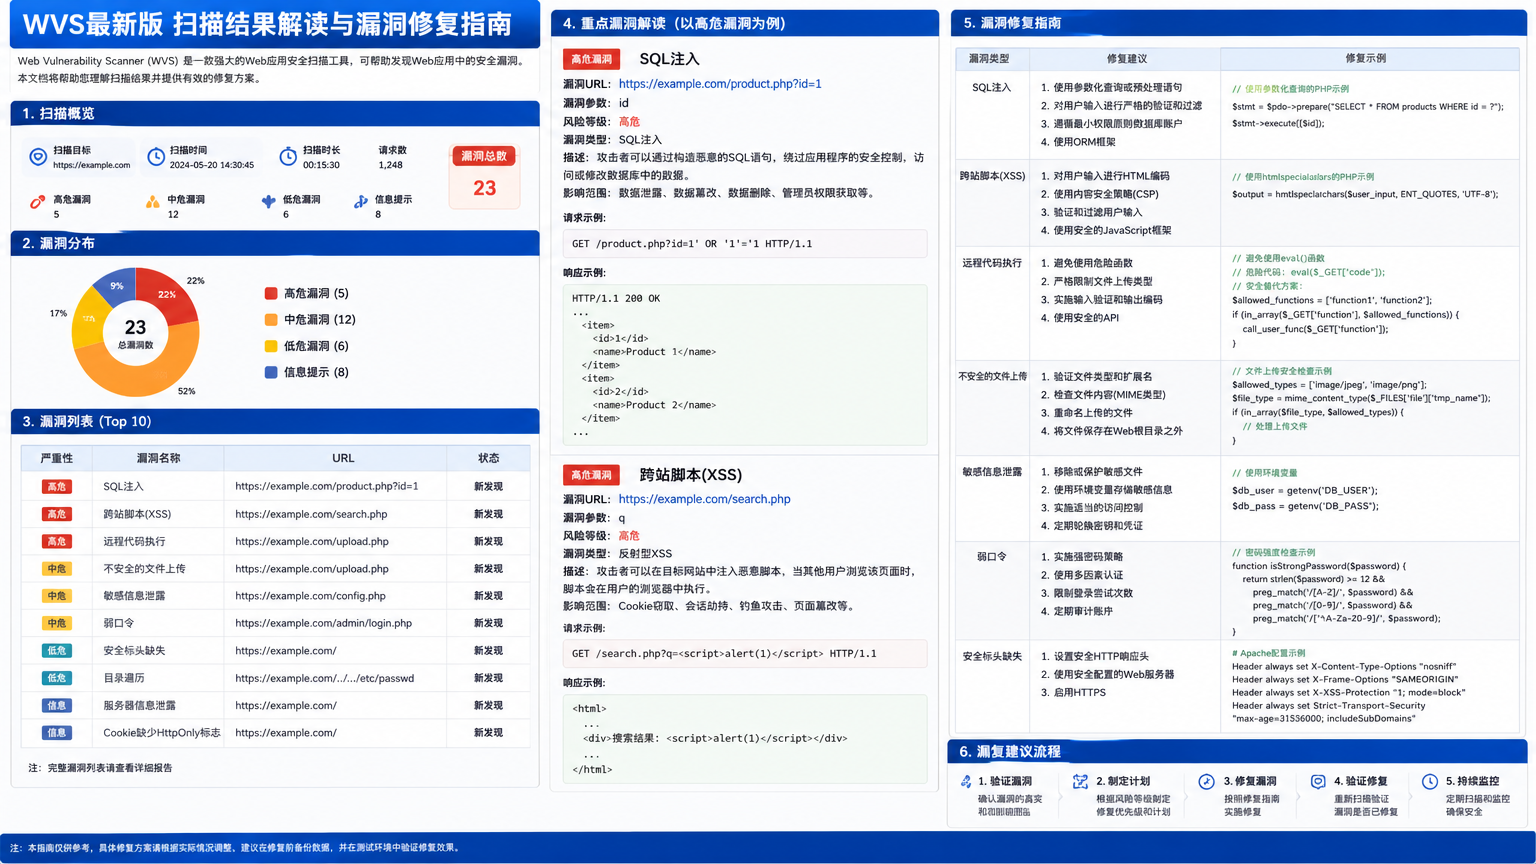The width and height of the screenshot is (1536, 864).
Task: Click the 状态 column header
Action: 488,458
